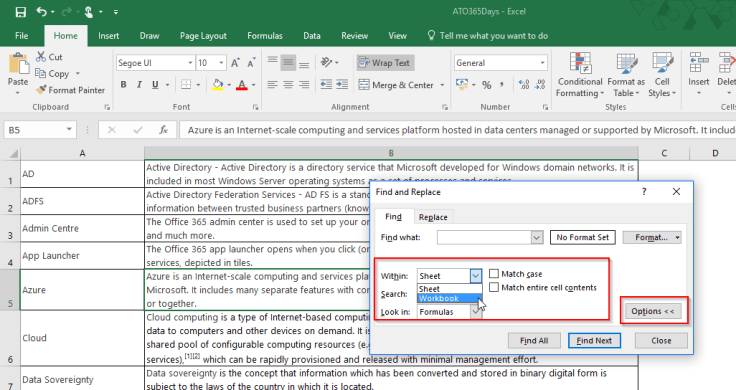The image size is (736, 390).
Task: Decrease font size with the small A icon
Action: coord(251,63)
